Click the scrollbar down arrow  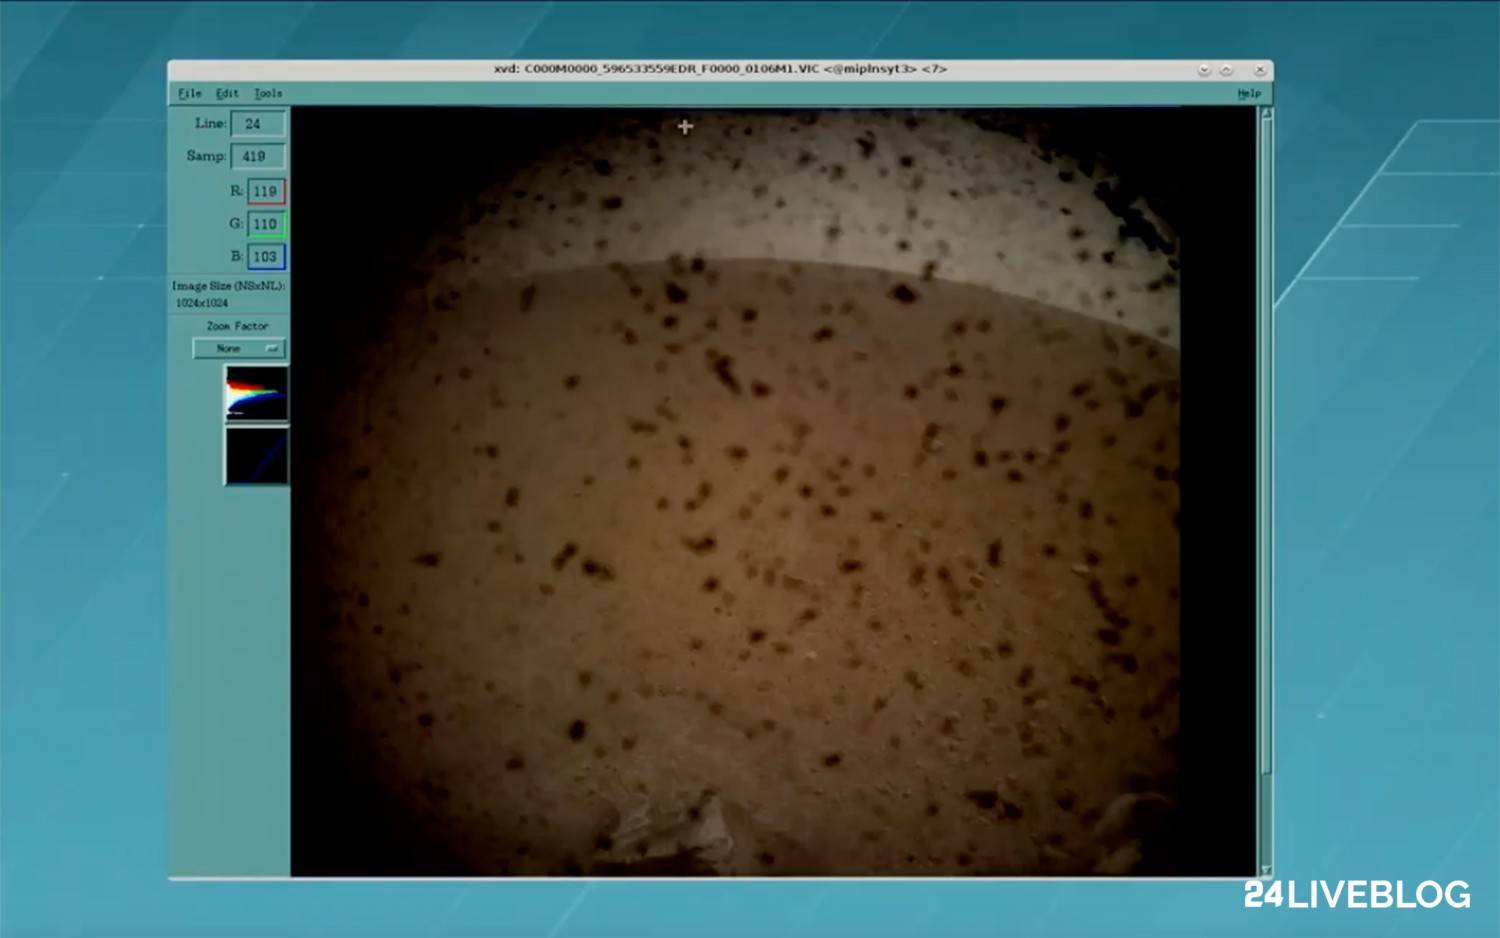tap(1266, 870)
